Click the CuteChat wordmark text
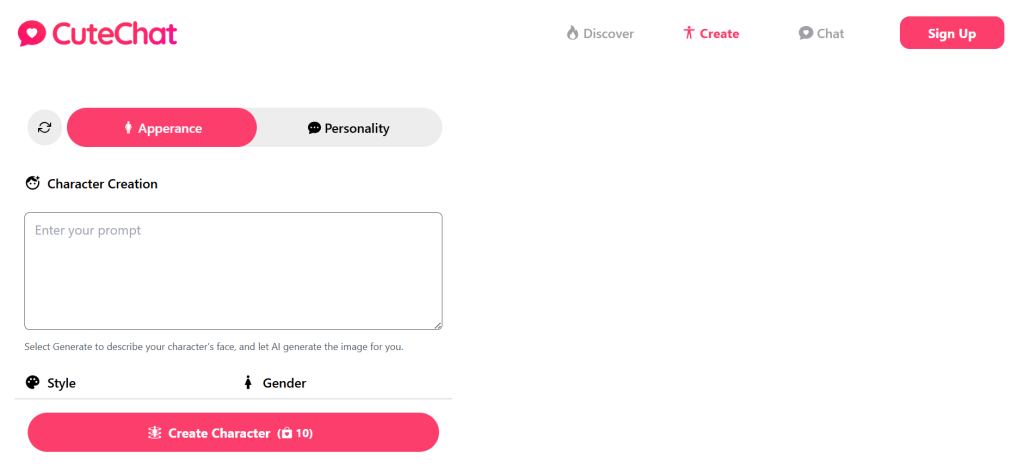 [x=115, y=34]
